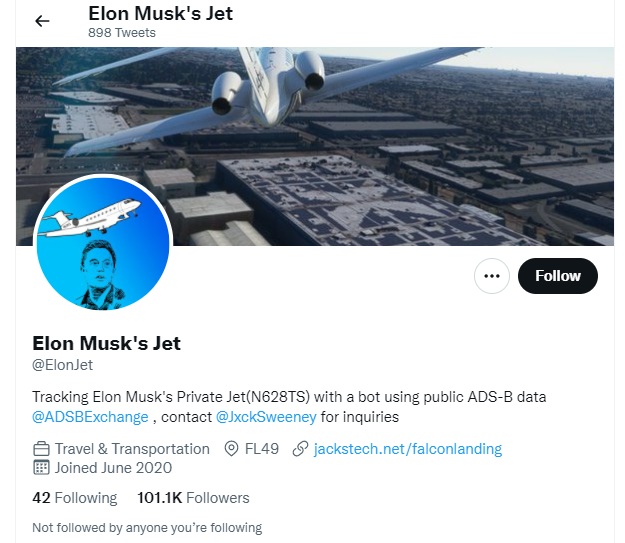Screen dimensions: 625x543
Task: Click the Joined June 2020 text
Action: (x=113, y=468)
